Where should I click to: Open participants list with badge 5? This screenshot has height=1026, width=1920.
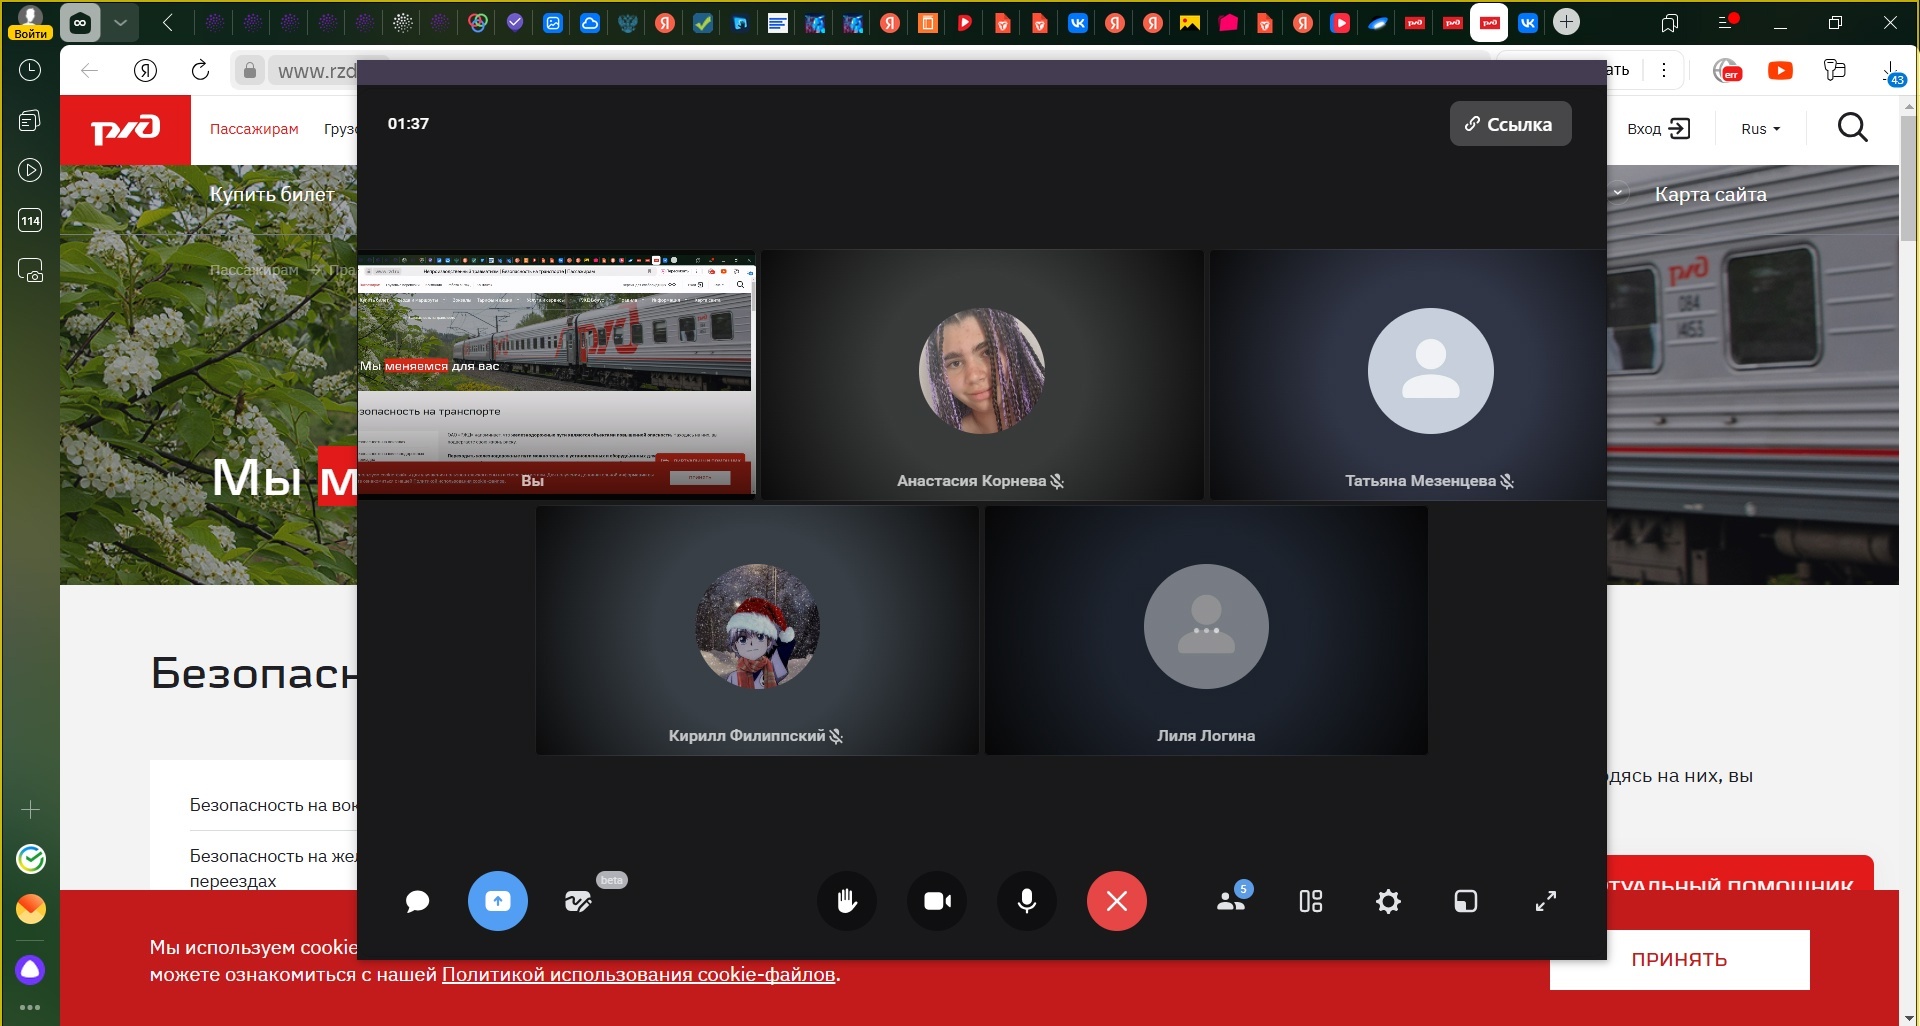click(1231, 901)
